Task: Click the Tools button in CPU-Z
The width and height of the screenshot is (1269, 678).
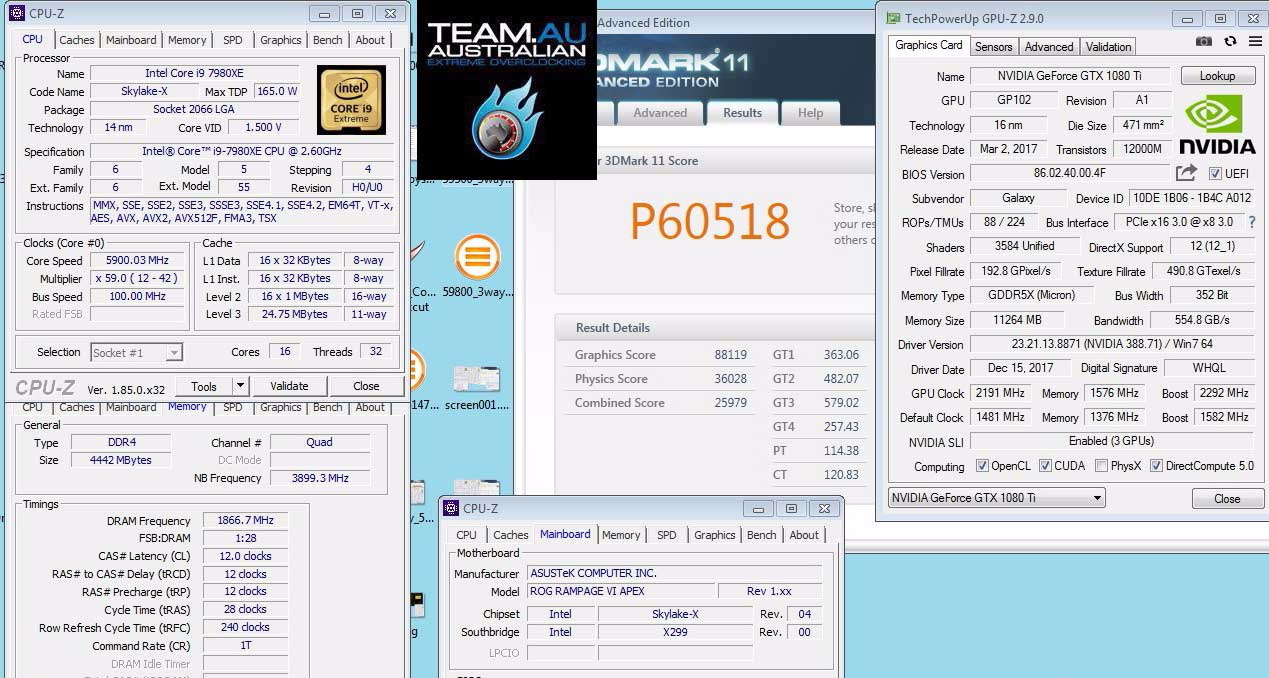Action: click(204, 386)
